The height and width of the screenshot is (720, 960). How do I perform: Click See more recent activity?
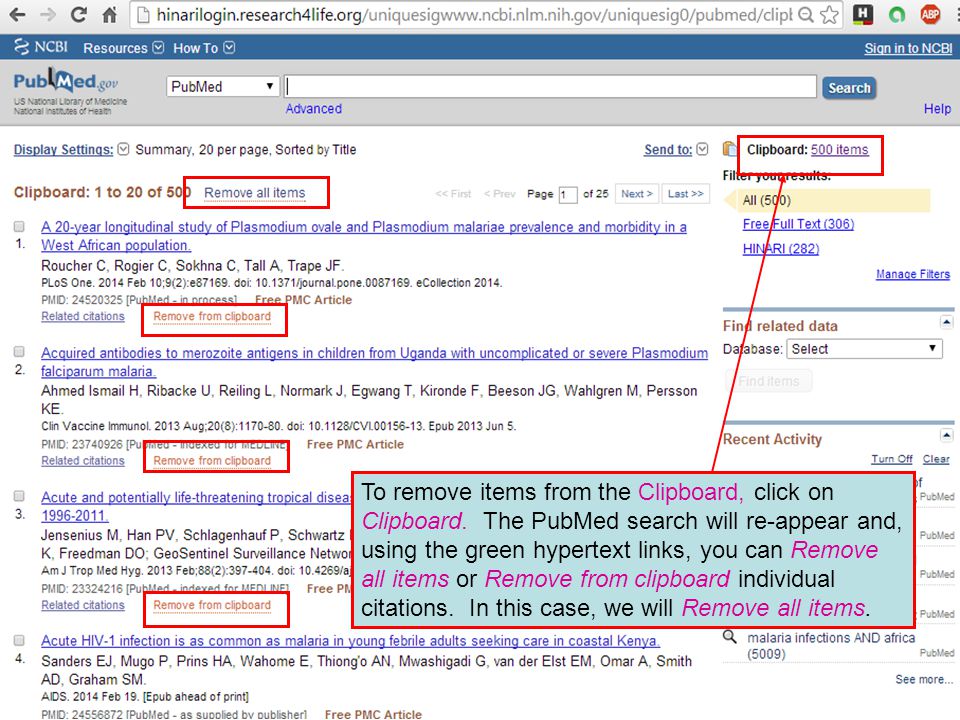click(x=924, y=679)
